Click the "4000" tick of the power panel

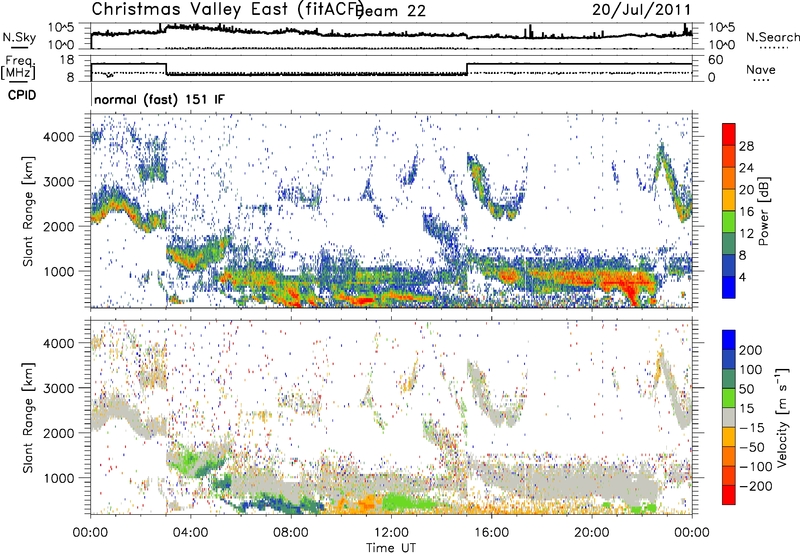(x=59, y=137)
